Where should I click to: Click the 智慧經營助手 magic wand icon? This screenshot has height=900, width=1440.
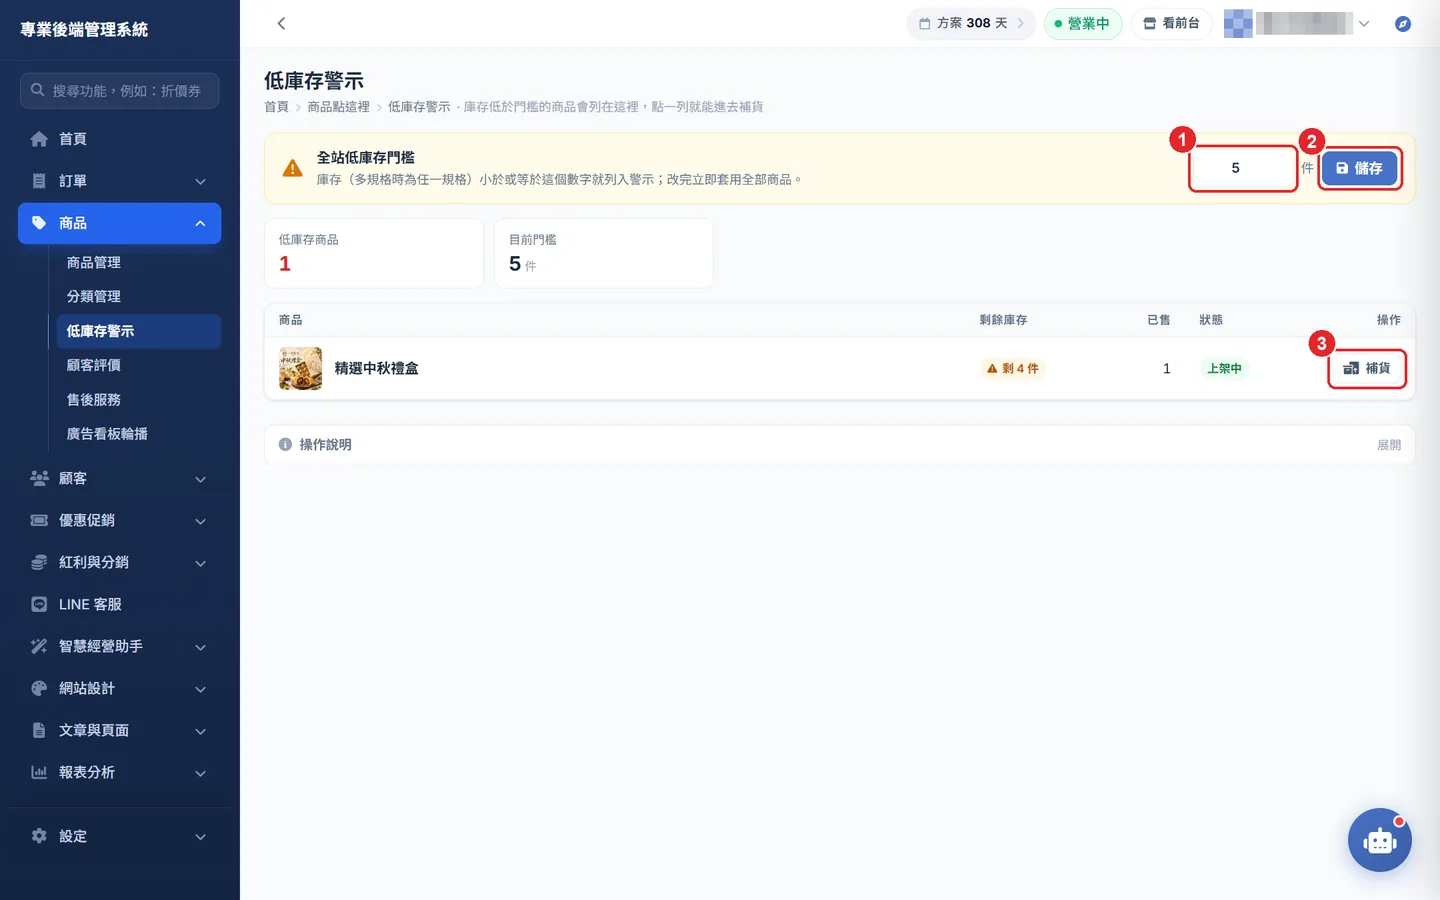coord(39,646)
